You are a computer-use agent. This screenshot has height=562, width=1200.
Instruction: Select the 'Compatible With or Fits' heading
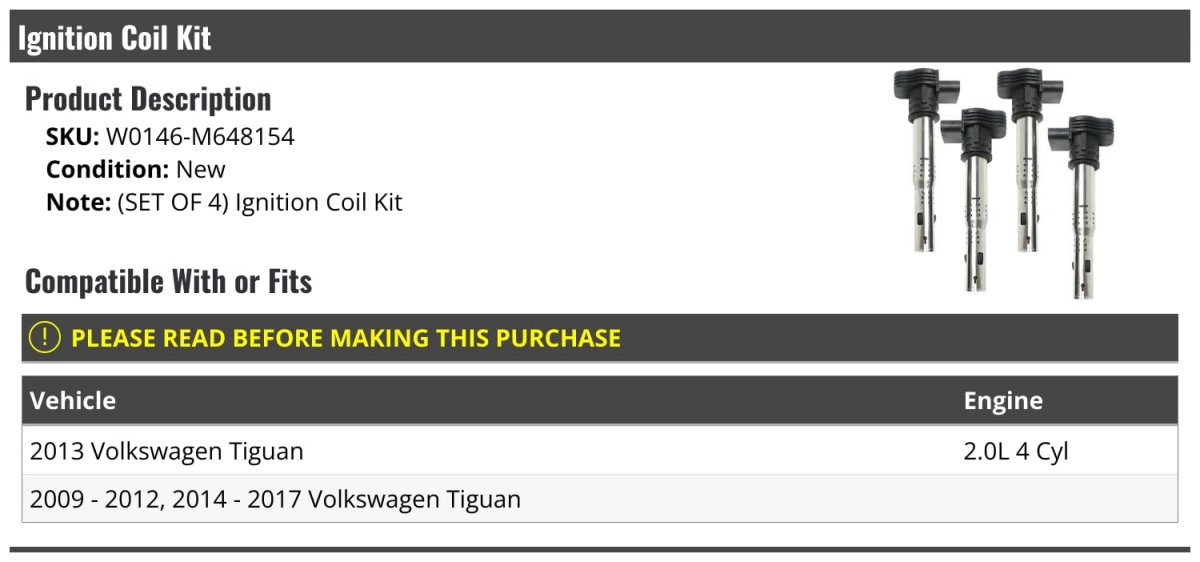pyautogui.click(x=168, y=282)
